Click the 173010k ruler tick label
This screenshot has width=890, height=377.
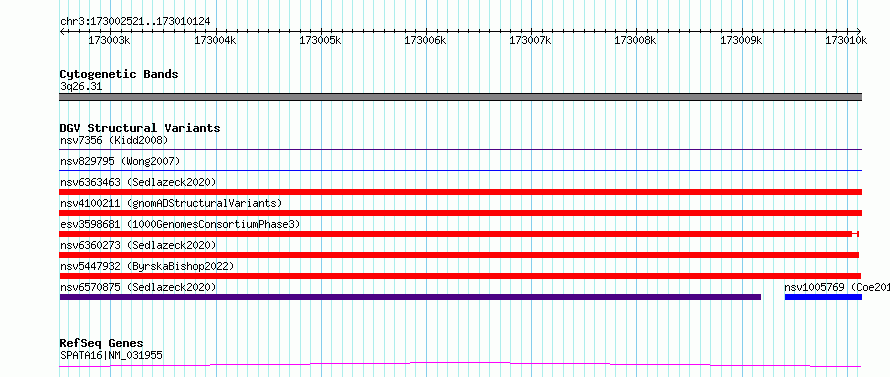(x=846, y=40)
